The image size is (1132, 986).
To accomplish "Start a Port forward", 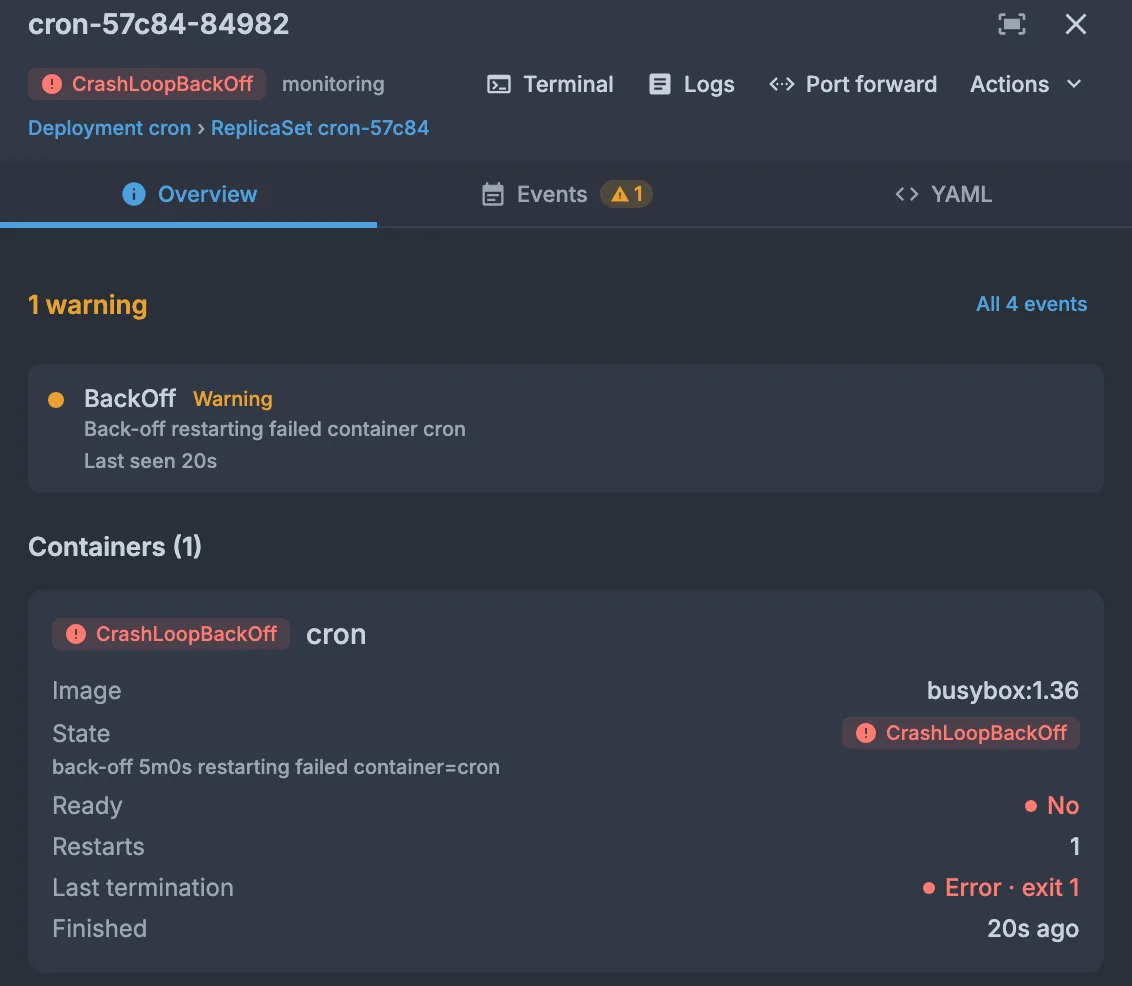I will [x=853, y=84].
